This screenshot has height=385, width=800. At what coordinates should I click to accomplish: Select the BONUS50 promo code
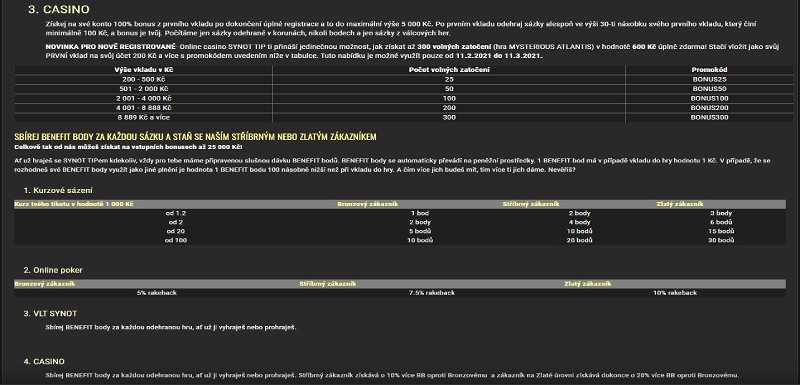[709, 89]
